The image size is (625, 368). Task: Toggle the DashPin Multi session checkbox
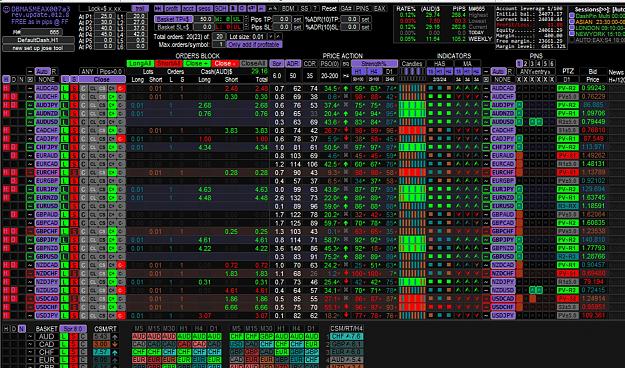(572, 16)
